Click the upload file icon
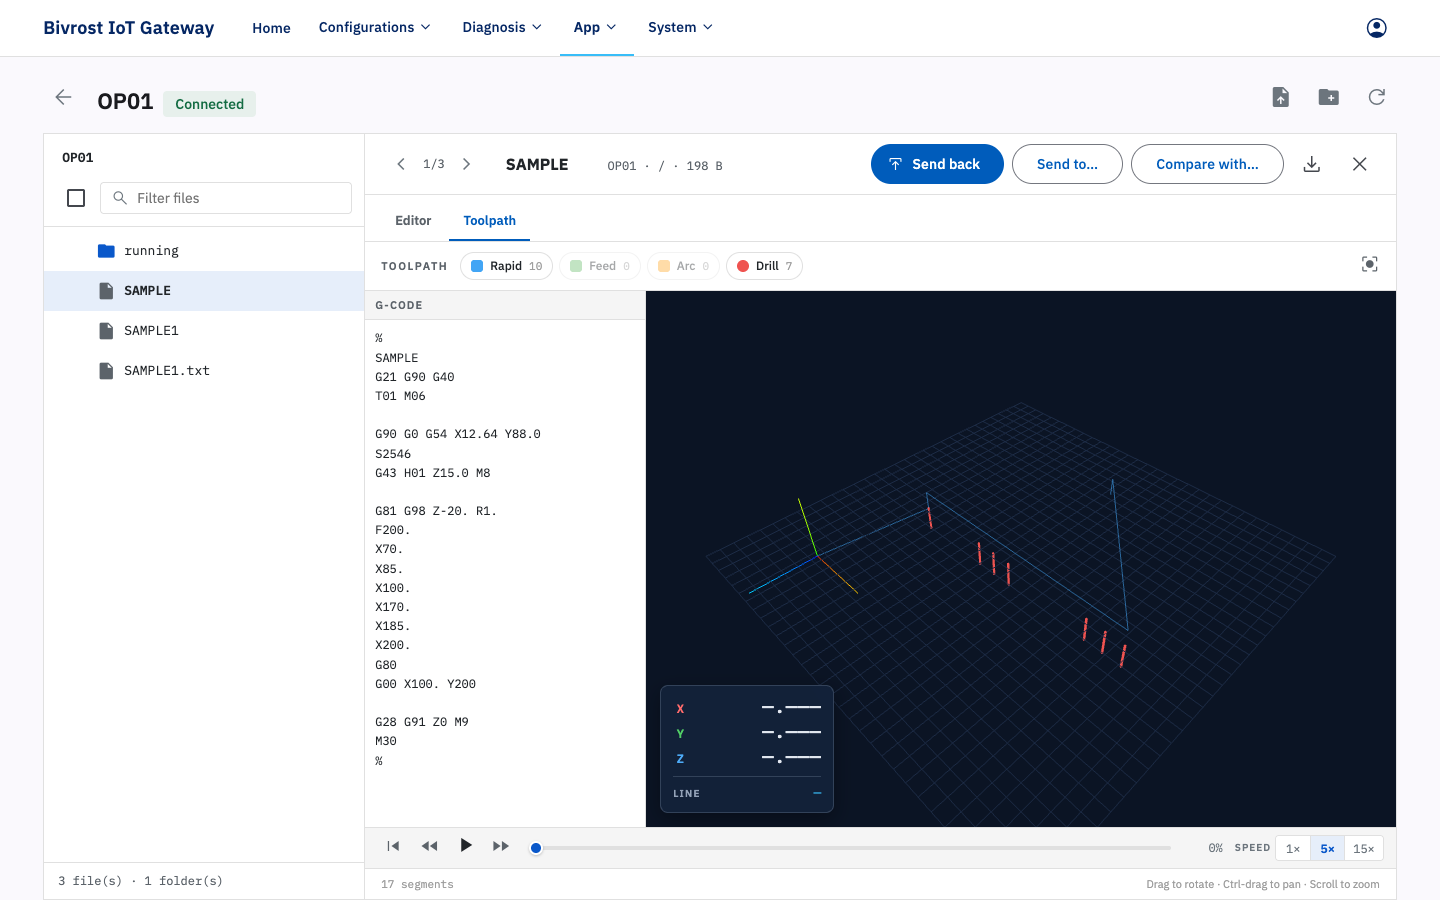This screenshot has height=900, width=1440. [1281, 97]
